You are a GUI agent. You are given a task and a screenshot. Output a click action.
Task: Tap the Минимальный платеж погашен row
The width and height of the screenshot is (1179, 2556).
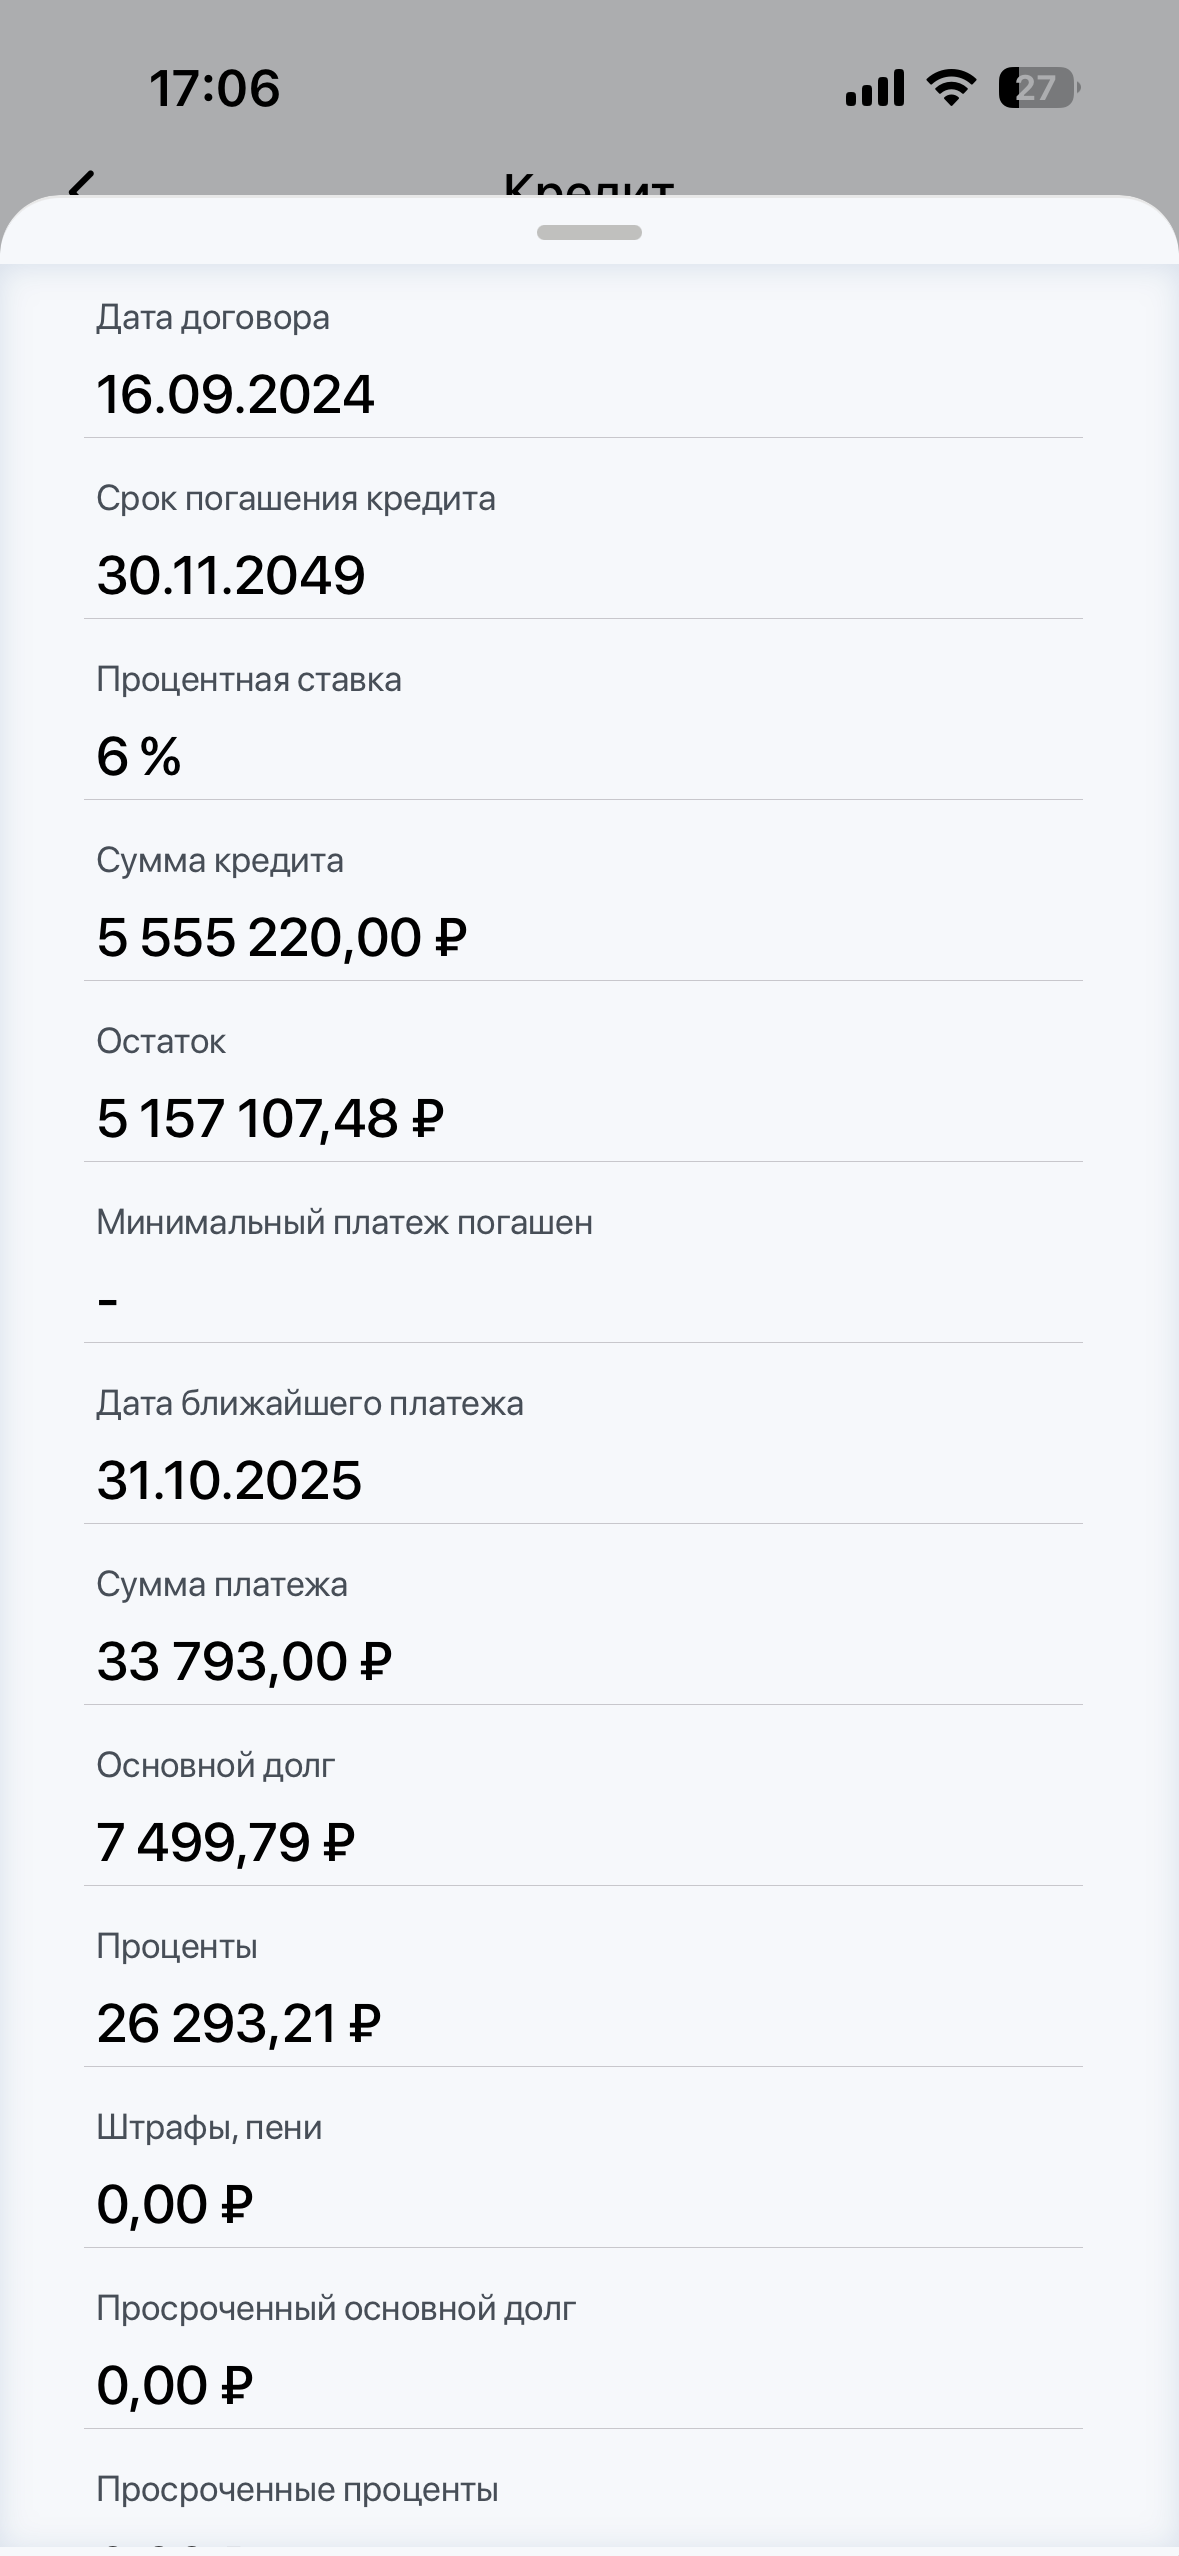(x=583, y=1261)
